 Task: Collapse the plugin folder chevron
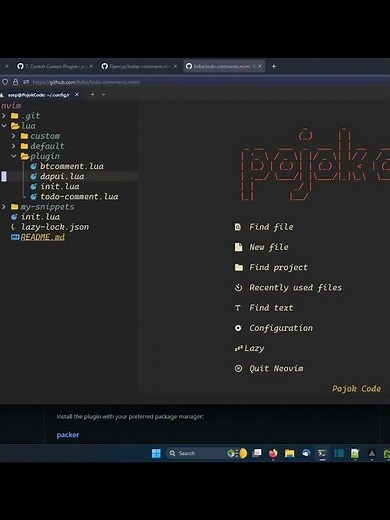coord(13,156)
